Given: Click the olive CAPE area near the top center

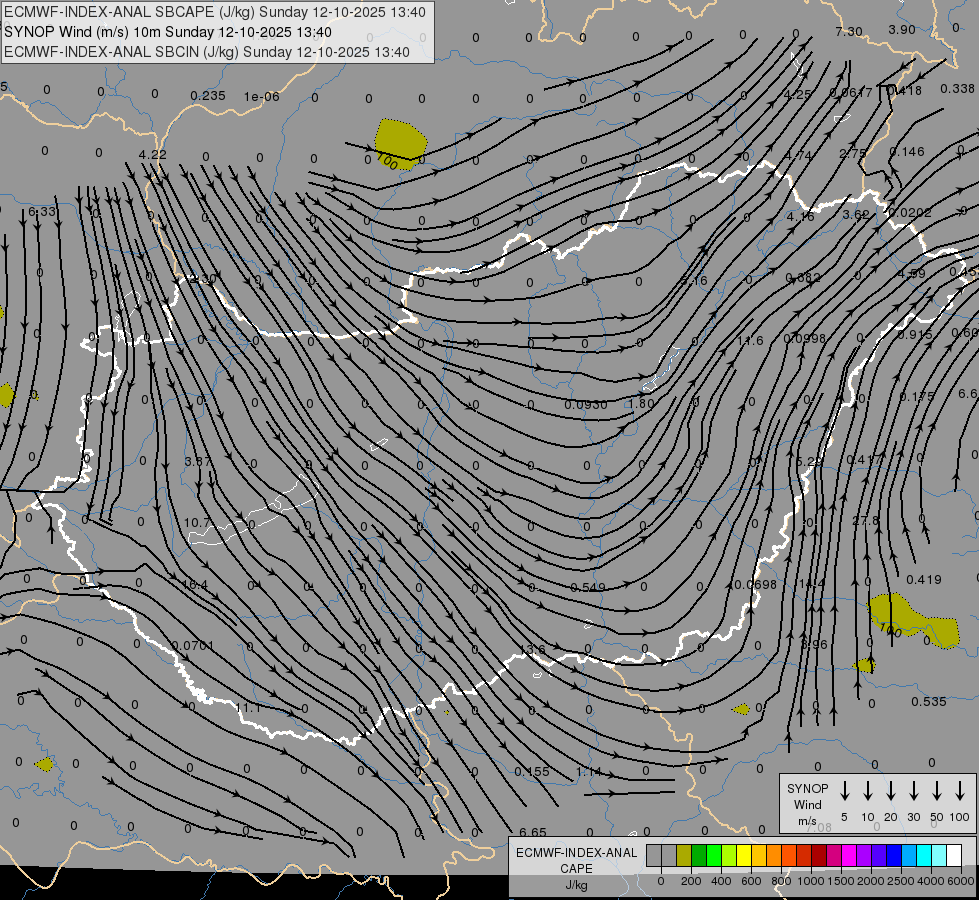Looking at the screenshot, I should tap(401, 144).
